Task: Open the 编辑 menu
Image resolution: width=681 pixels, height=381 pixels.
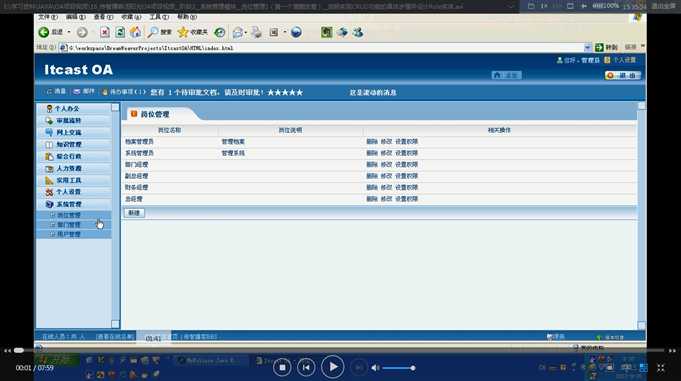Action: [x=76, y=17]
